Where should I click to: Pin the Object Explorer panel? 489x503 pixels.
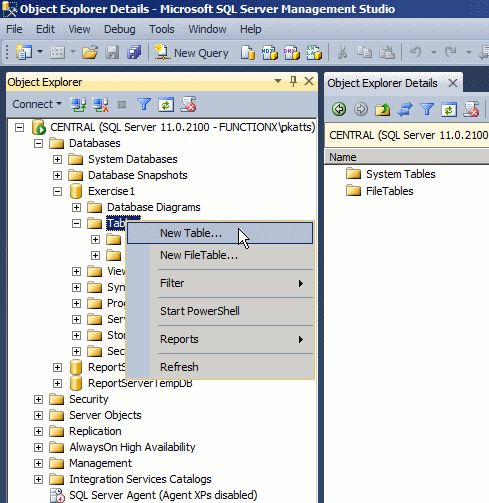pos(293,81)
